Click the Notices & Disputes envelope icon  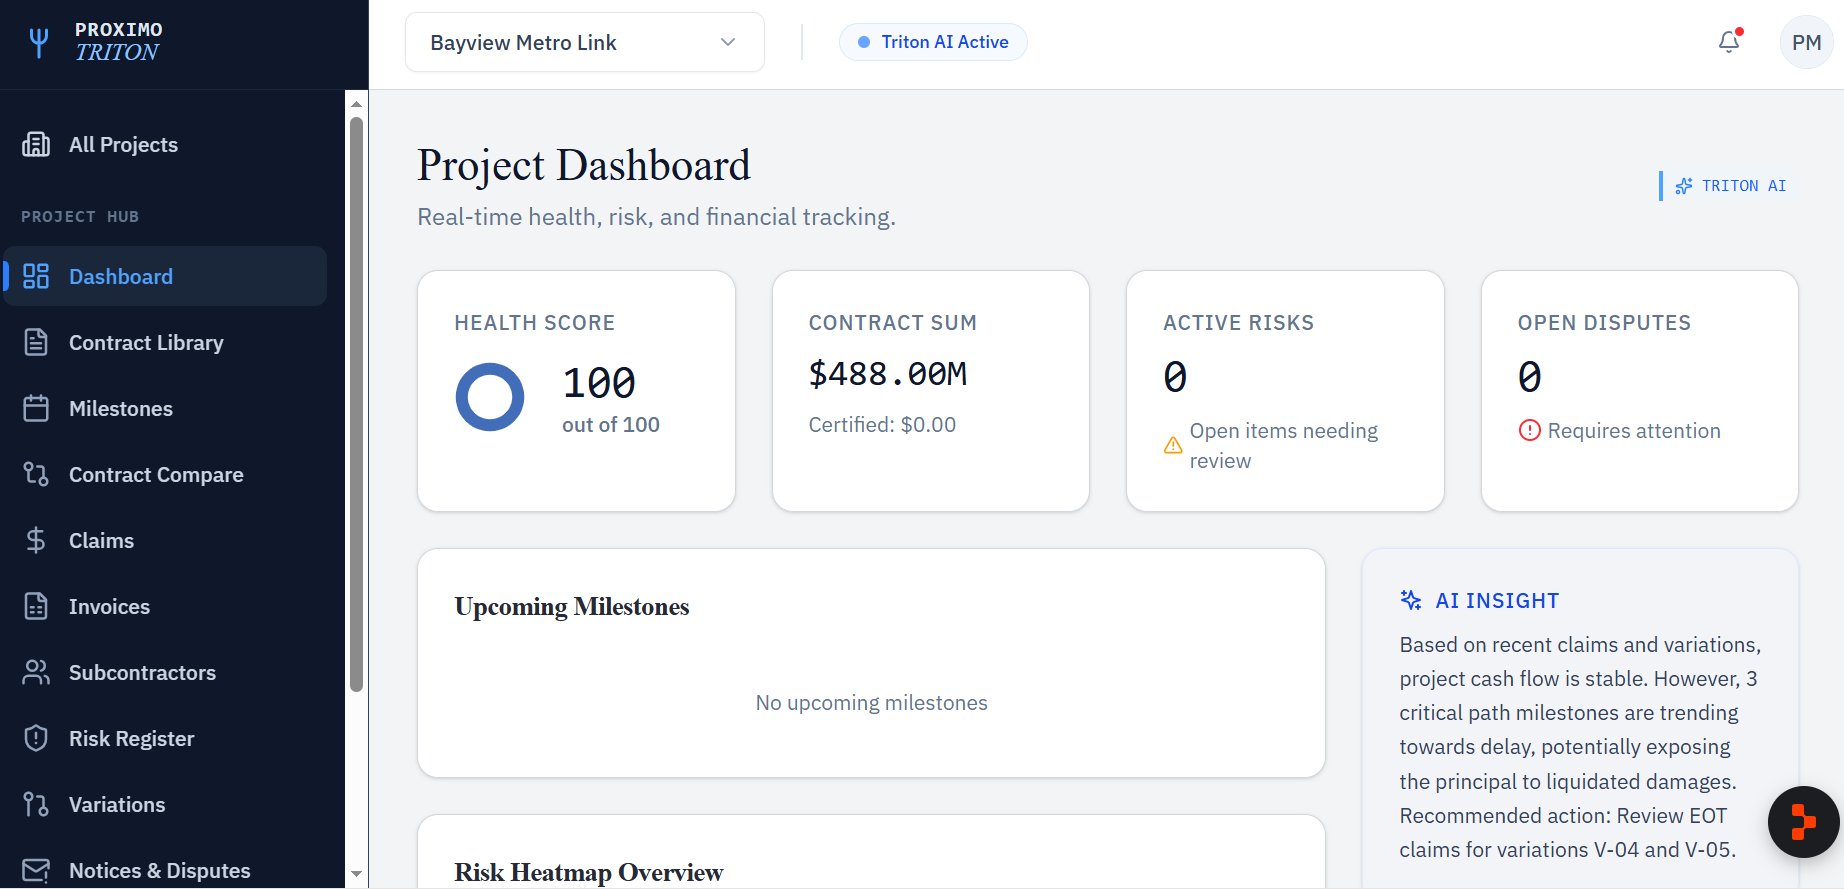point(36,871)
